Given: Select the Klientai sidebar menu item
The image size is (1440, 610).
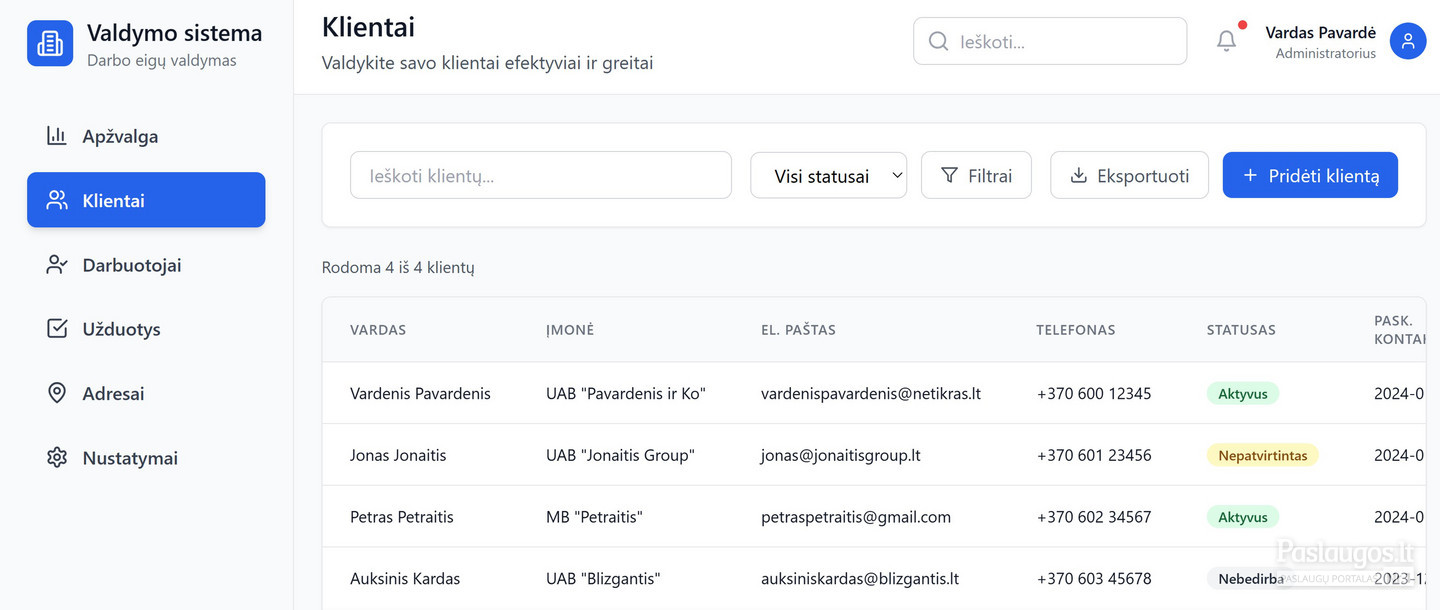Looking at the screenshot, I should pyautogui.click(x=146, y=200).
